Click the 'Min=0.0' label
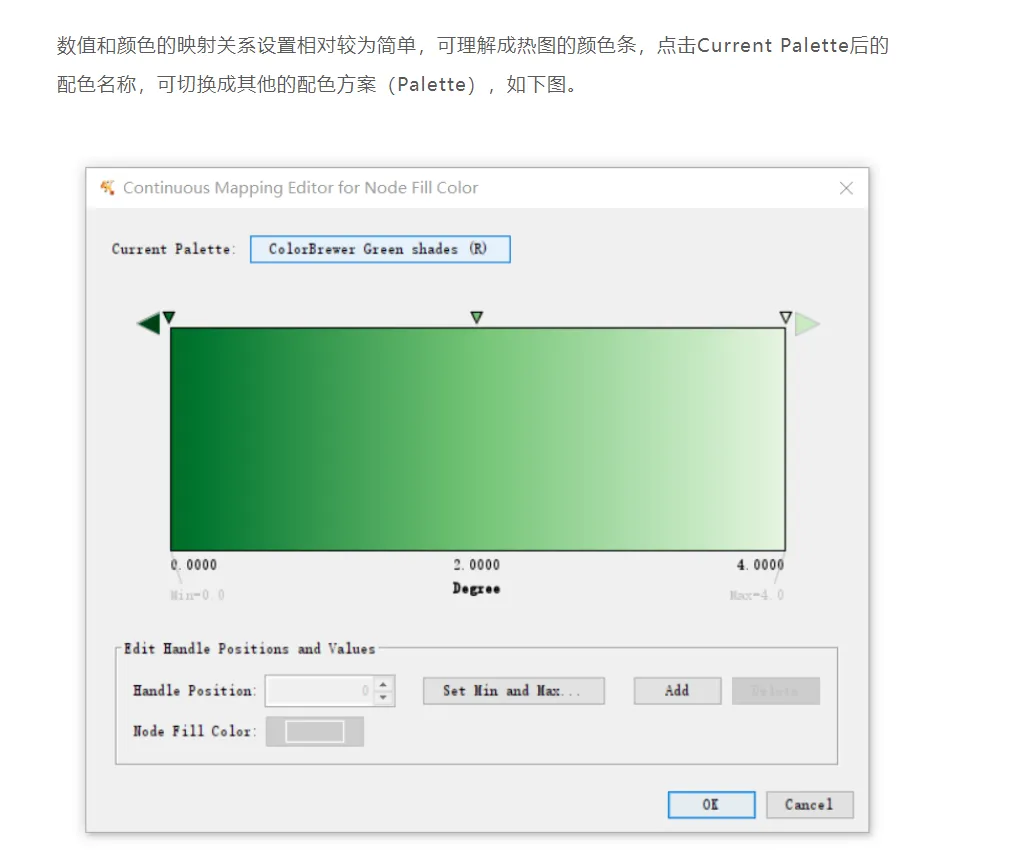 point(198,595)
